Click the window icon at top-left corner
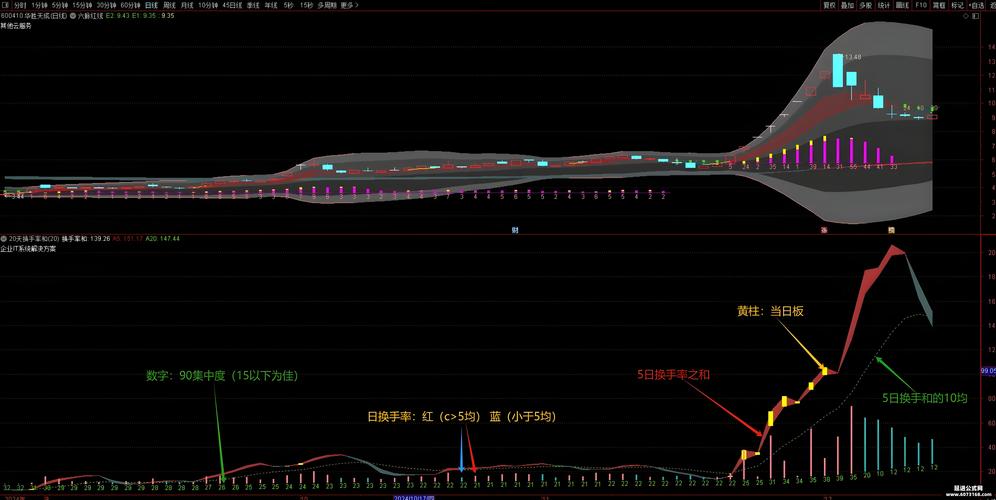 point(5,5)
